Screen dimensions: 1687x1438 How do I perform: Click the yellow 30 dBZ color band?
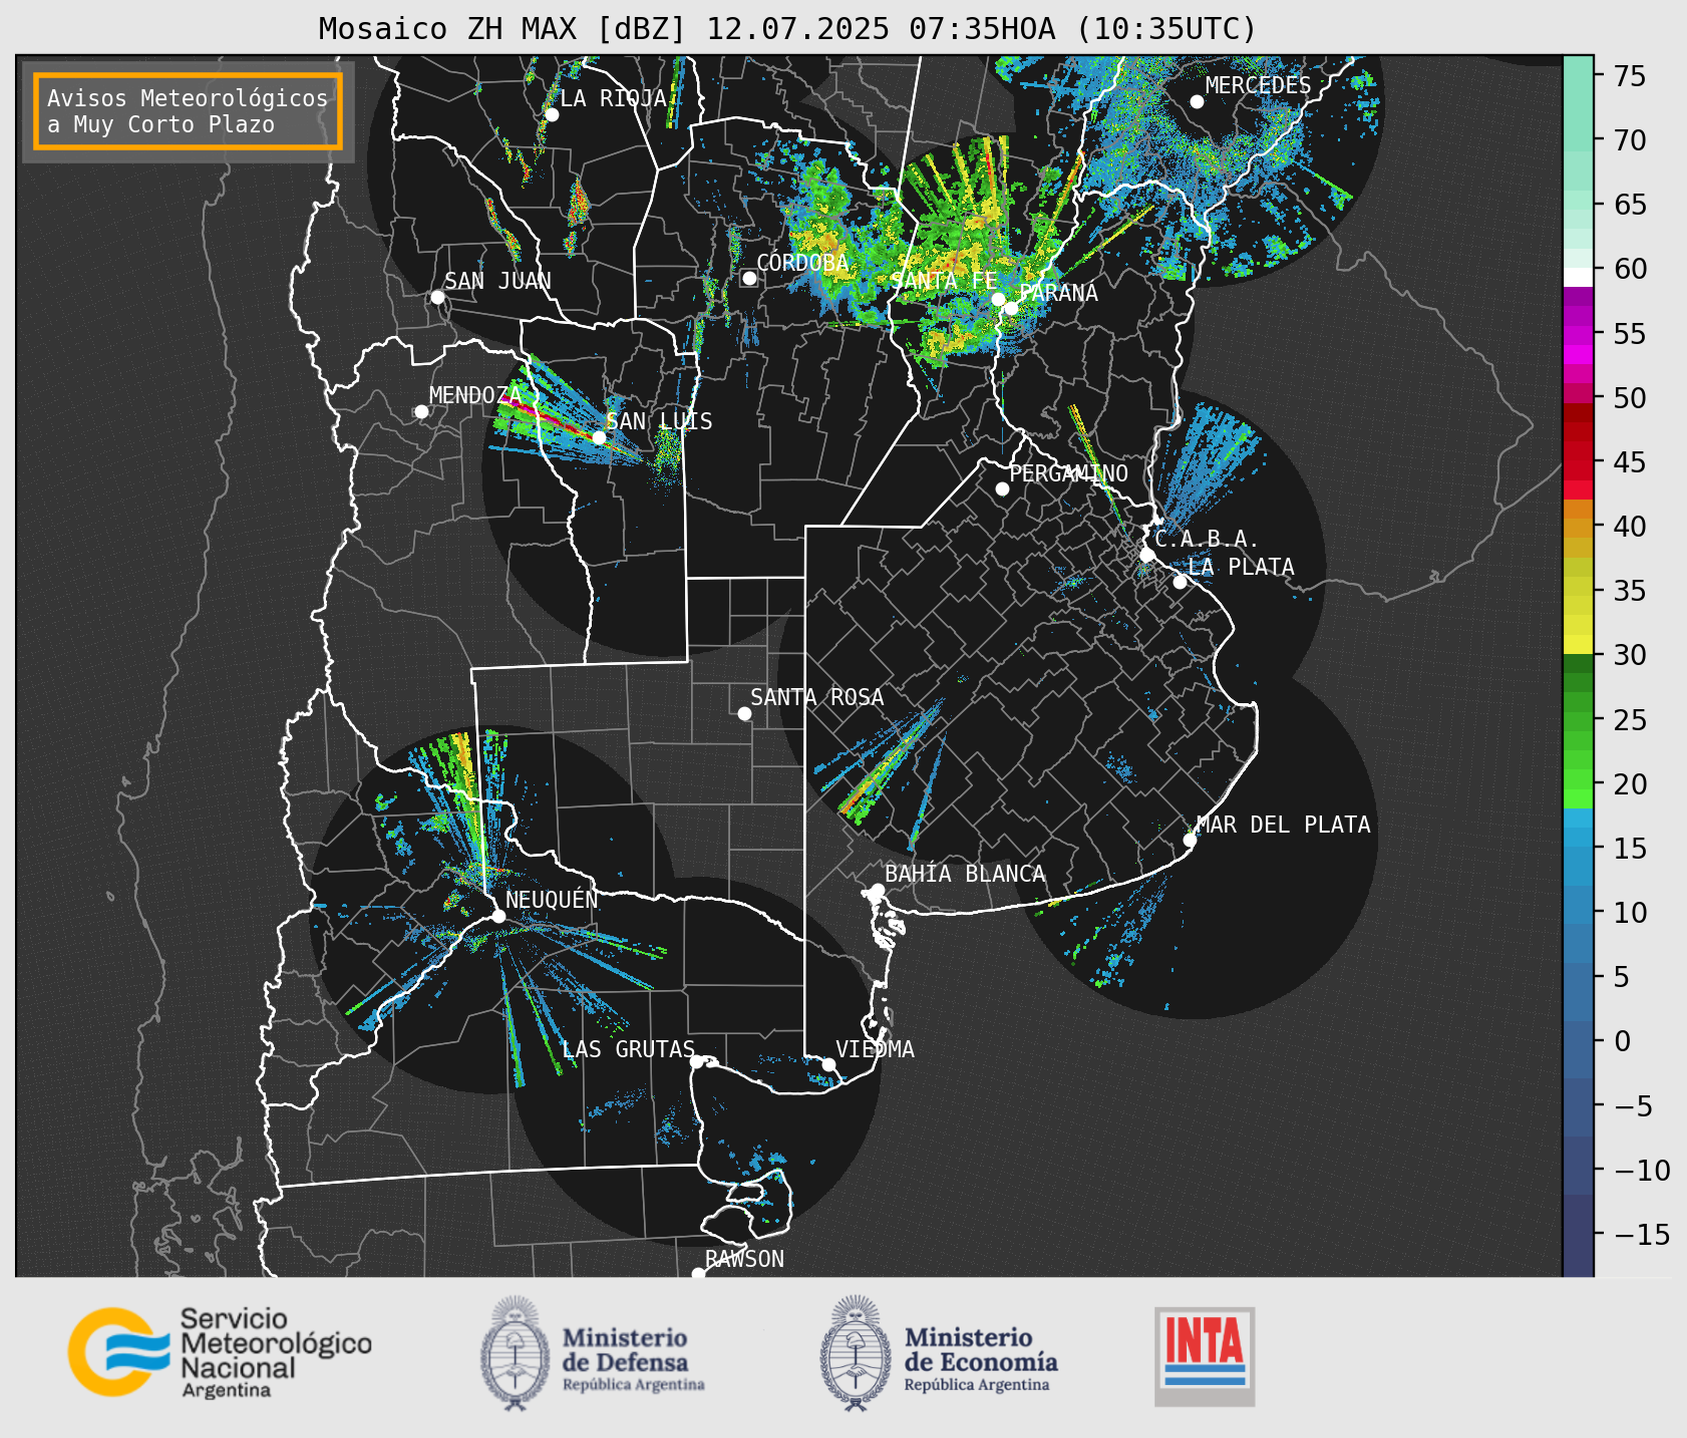pyautogui.click(x=1578, y=645)
